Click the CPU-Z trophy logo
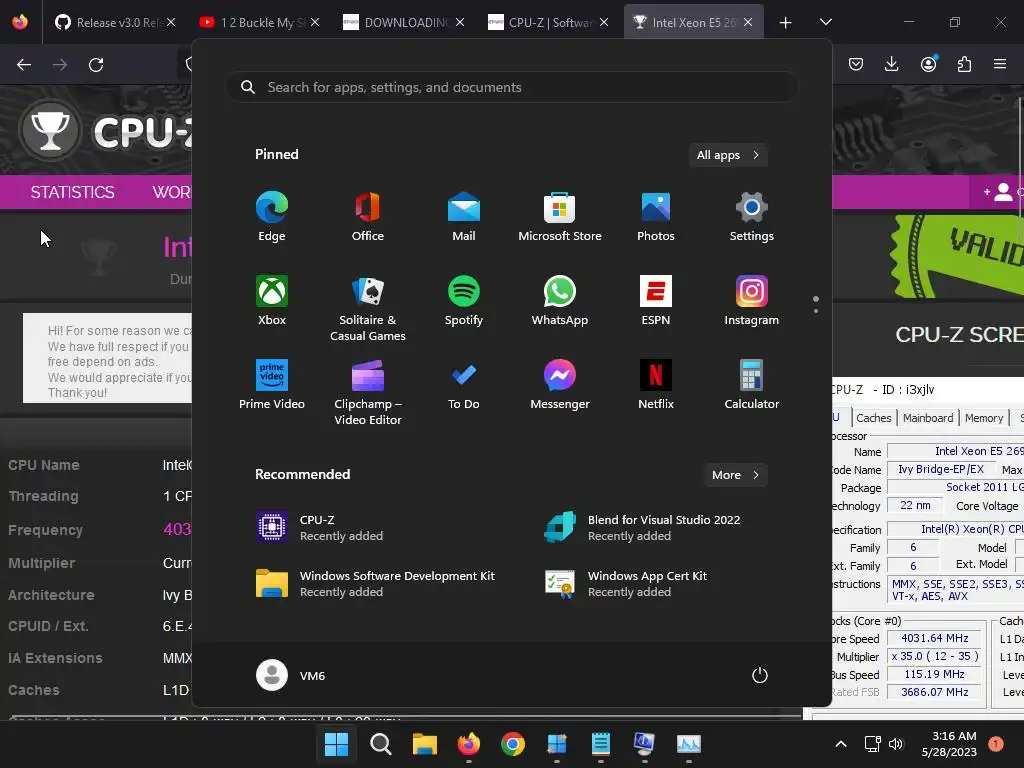 point(50,131)
